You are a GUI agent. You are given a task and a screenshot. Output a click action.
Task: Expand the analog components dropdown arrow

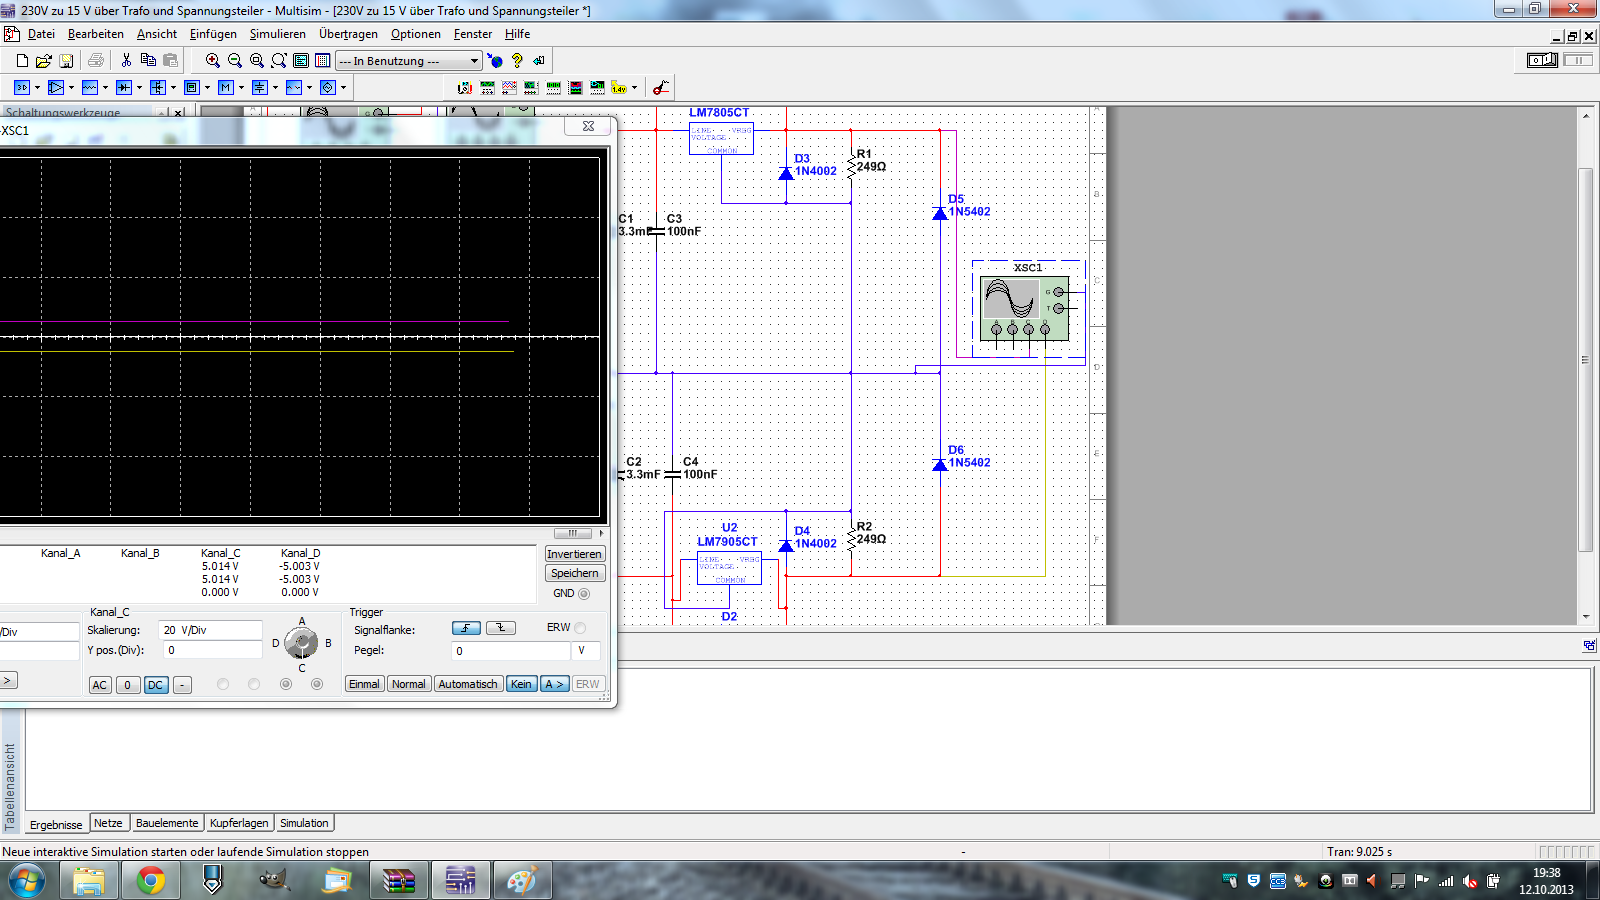71,88
